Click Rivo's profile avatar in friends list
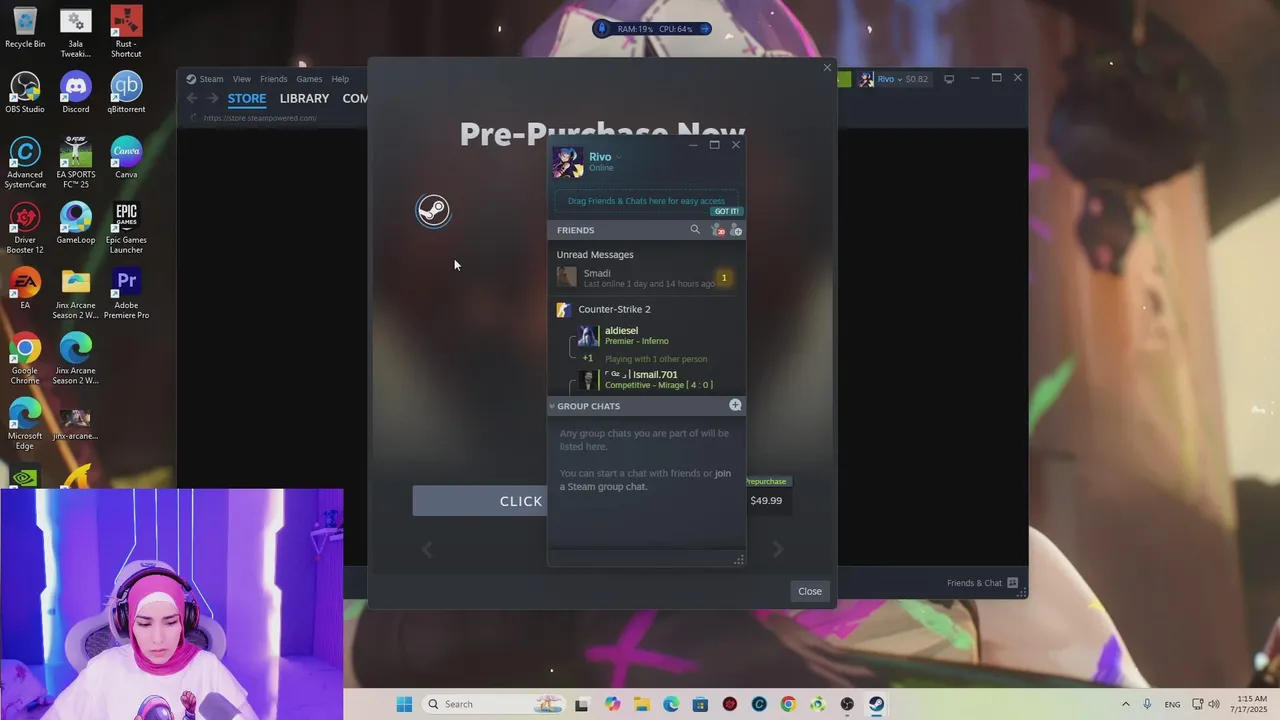 point(567,162)
